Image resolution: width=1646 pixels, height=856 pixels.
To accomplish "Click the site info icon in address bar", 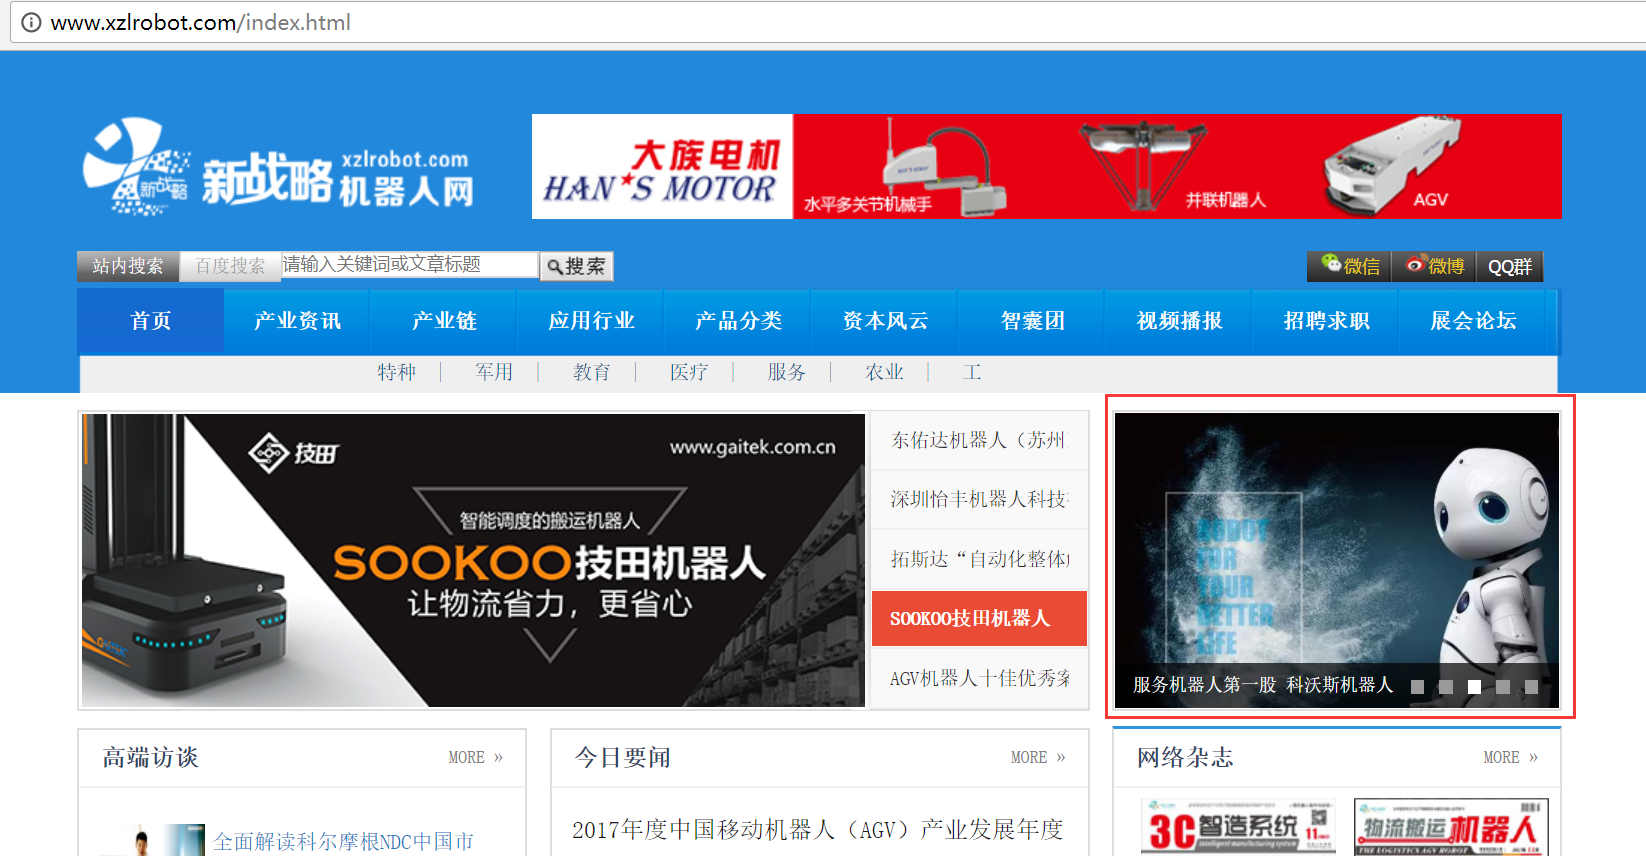I will [31, 22].
